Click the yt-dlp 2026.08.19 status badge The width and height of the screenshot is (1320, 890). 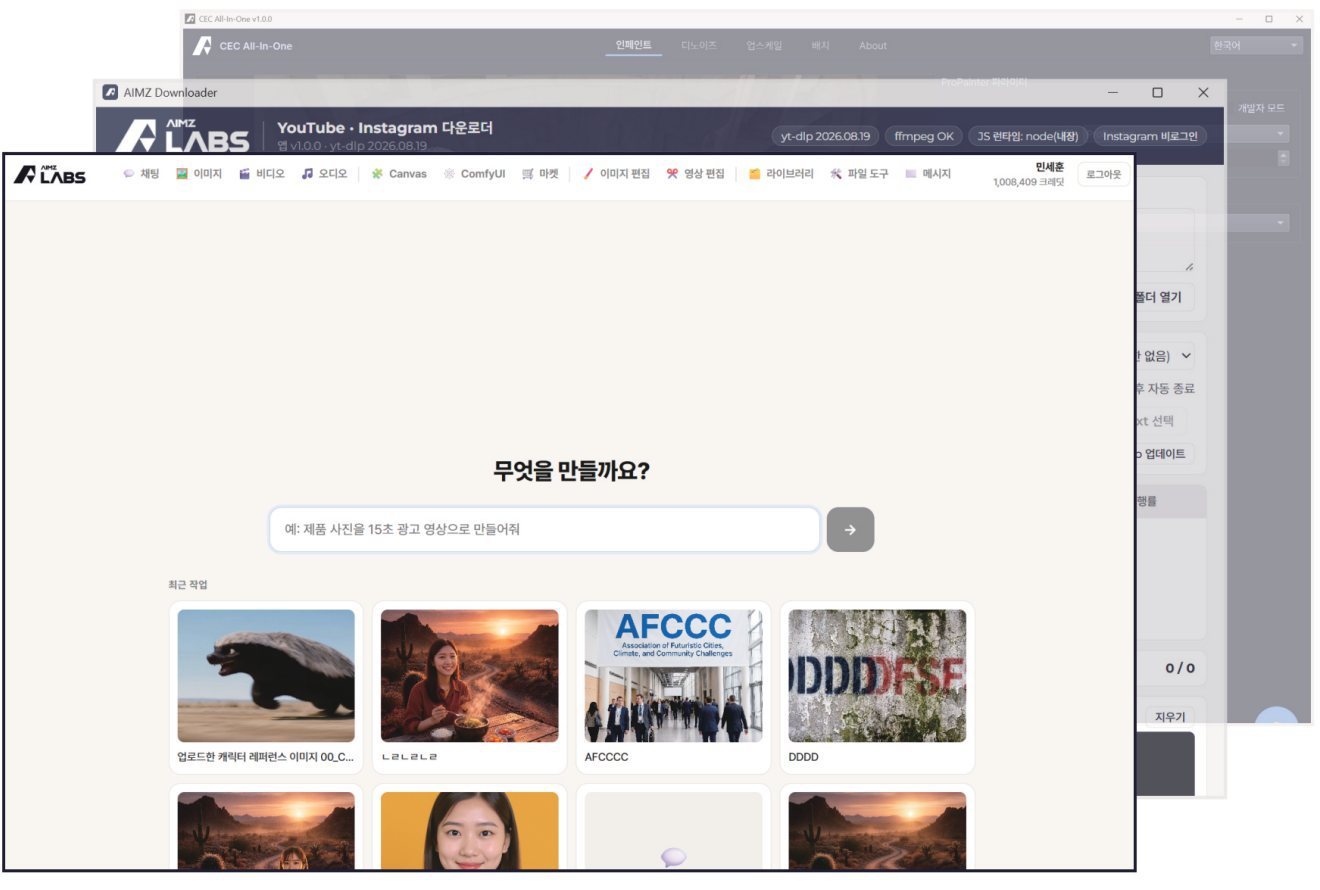click(825, 136)
